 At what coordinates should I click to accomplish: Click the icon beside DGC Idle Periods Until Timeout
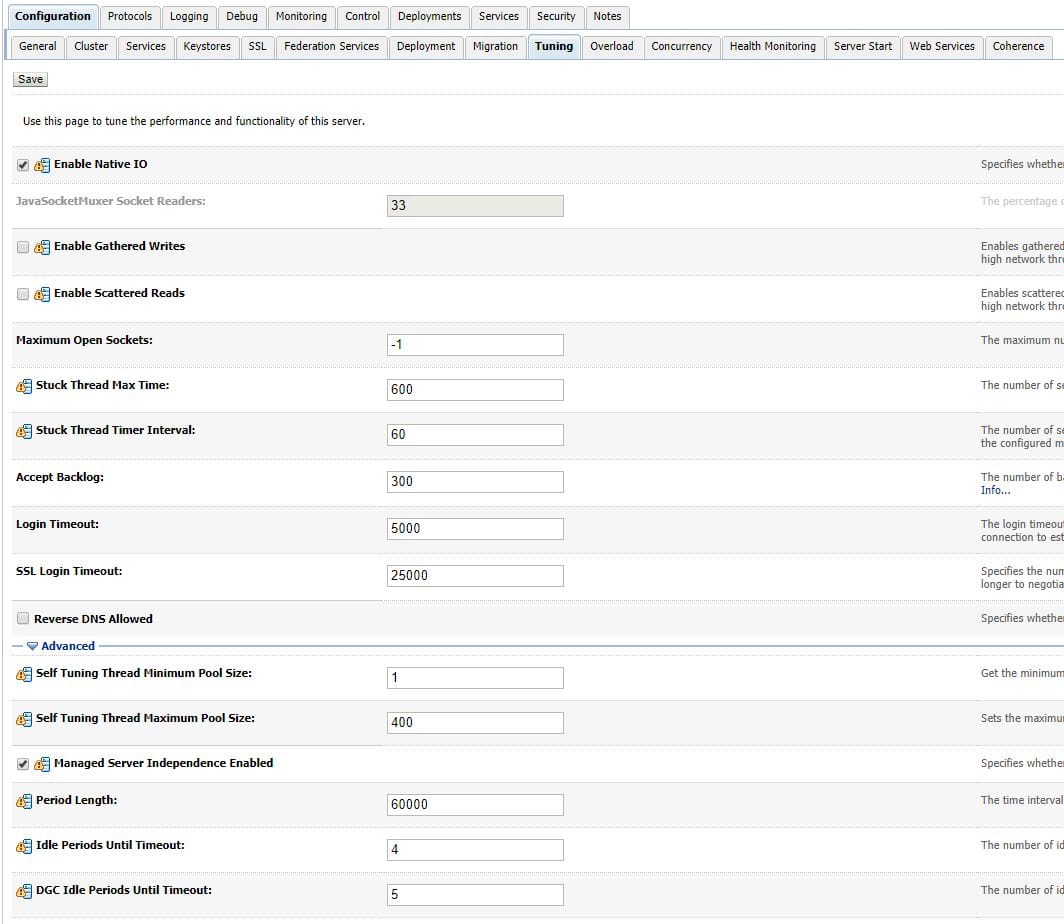pos(22,890)
